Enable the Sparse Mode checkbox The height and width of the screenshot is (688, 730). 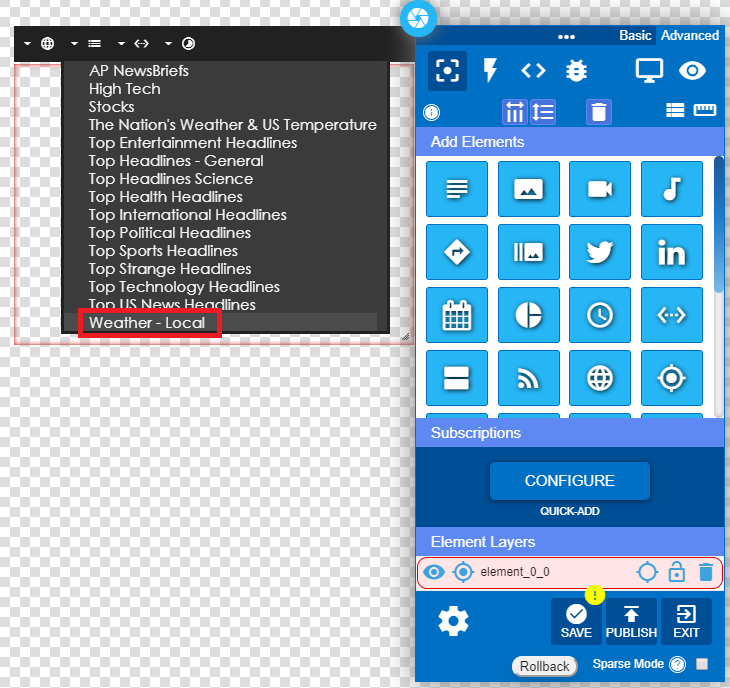pyautogui.click(x=702, y=664)
